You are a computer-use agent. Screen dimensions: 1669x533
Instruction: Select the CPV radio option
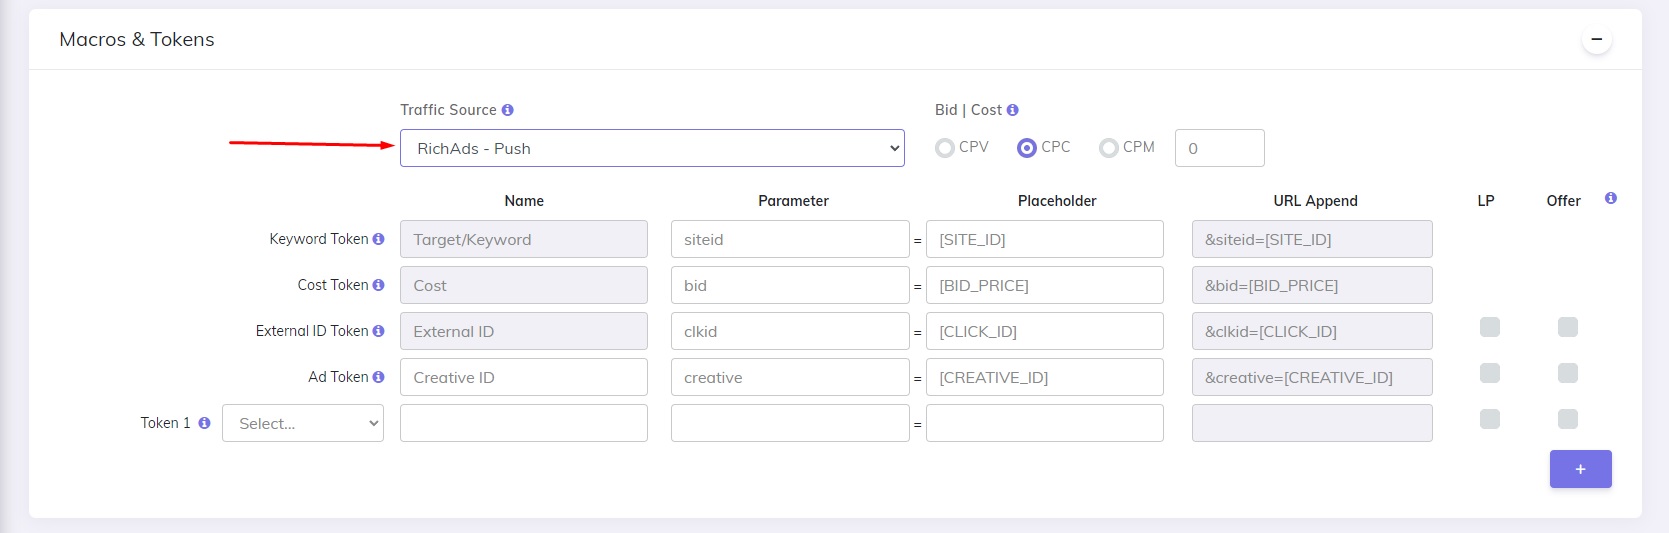[944, 148]
